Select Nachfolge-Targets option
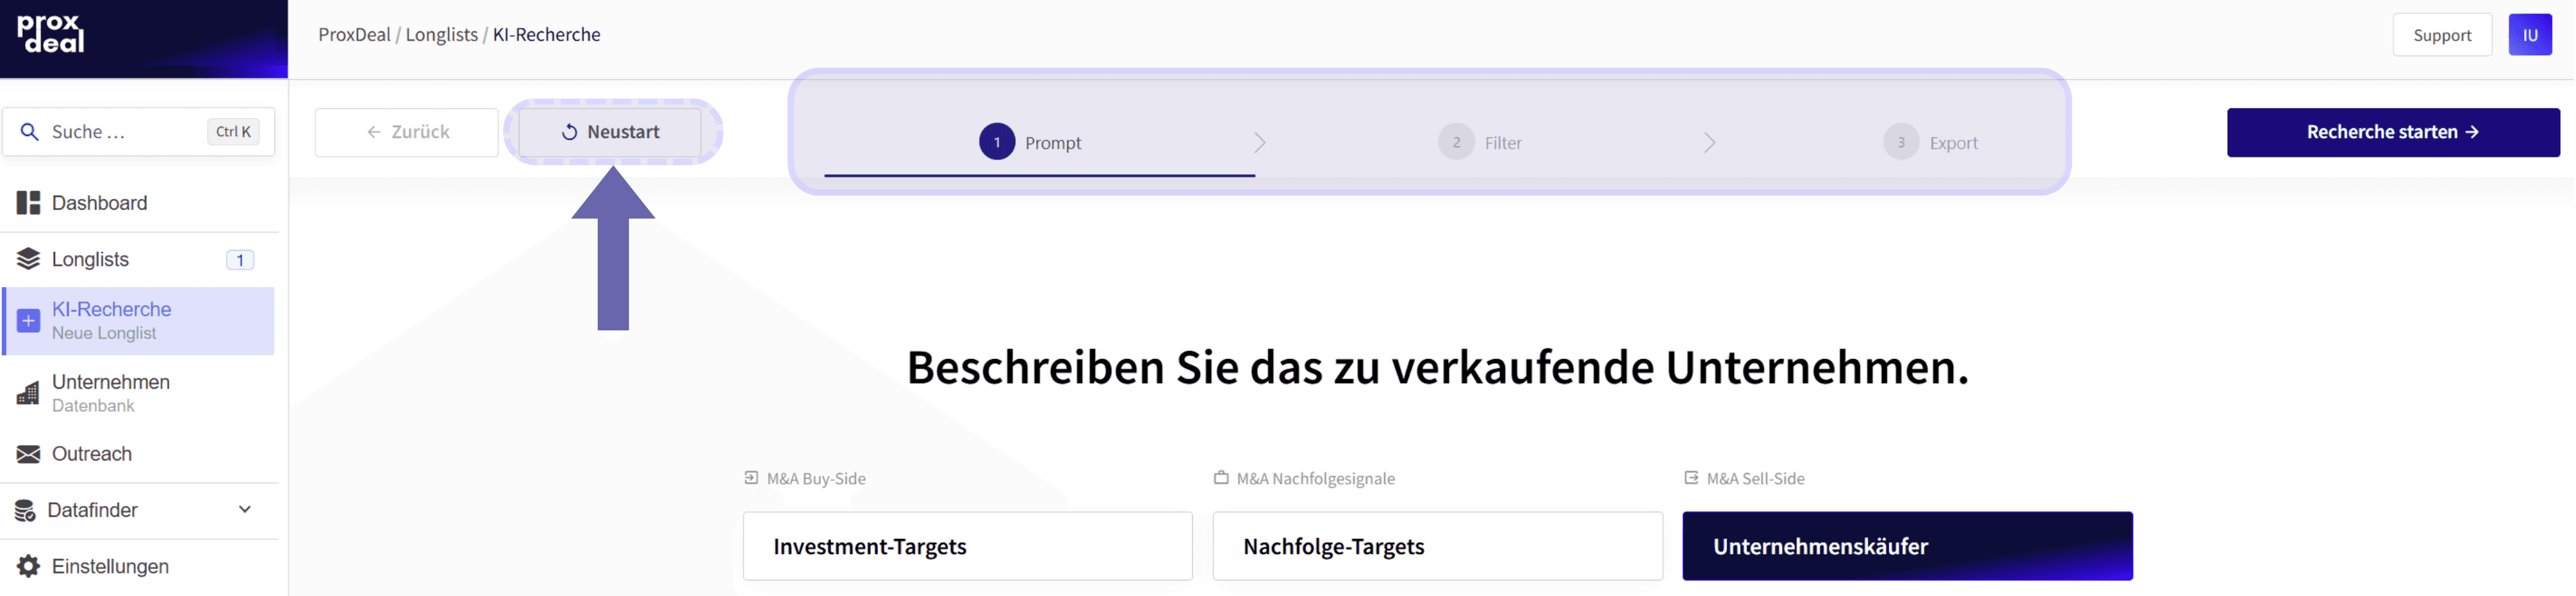The height and width of the screenshot is (596, 2576). pyautogui.click(x=1437, y=546)
